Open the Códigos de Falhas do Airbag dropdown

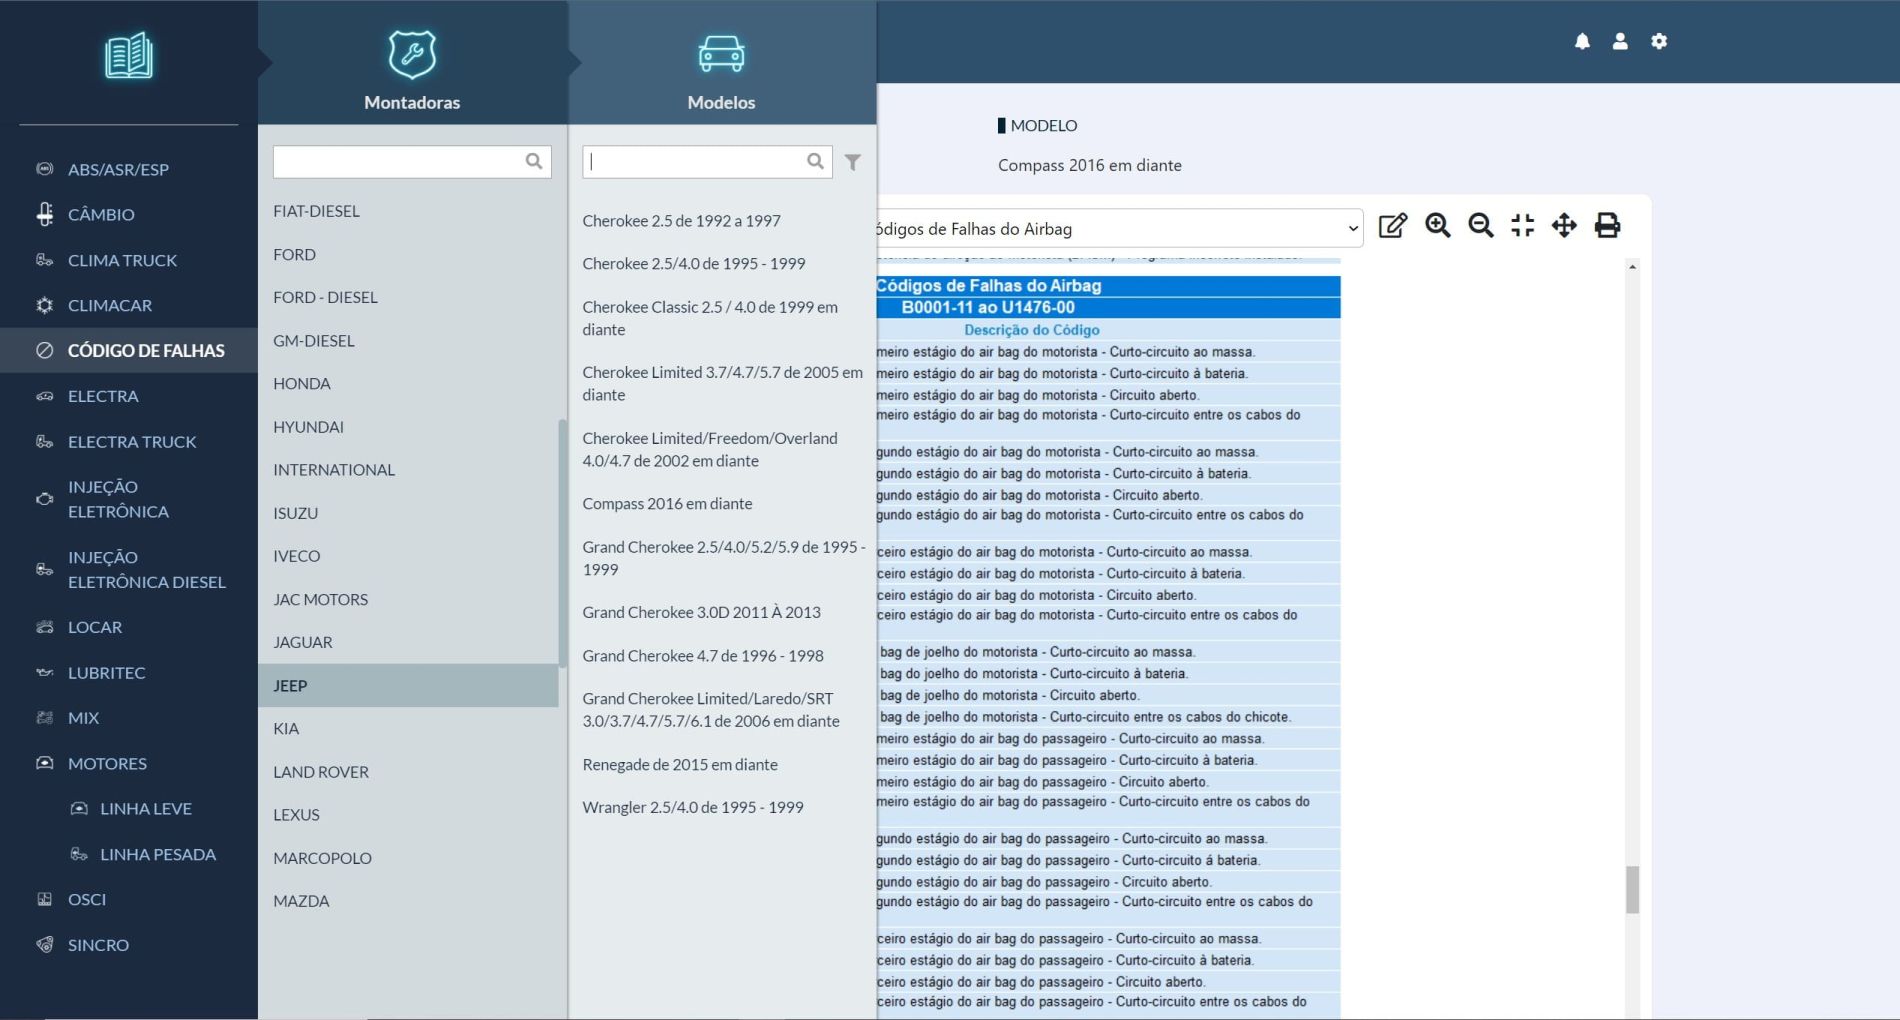click(1115, 229)
